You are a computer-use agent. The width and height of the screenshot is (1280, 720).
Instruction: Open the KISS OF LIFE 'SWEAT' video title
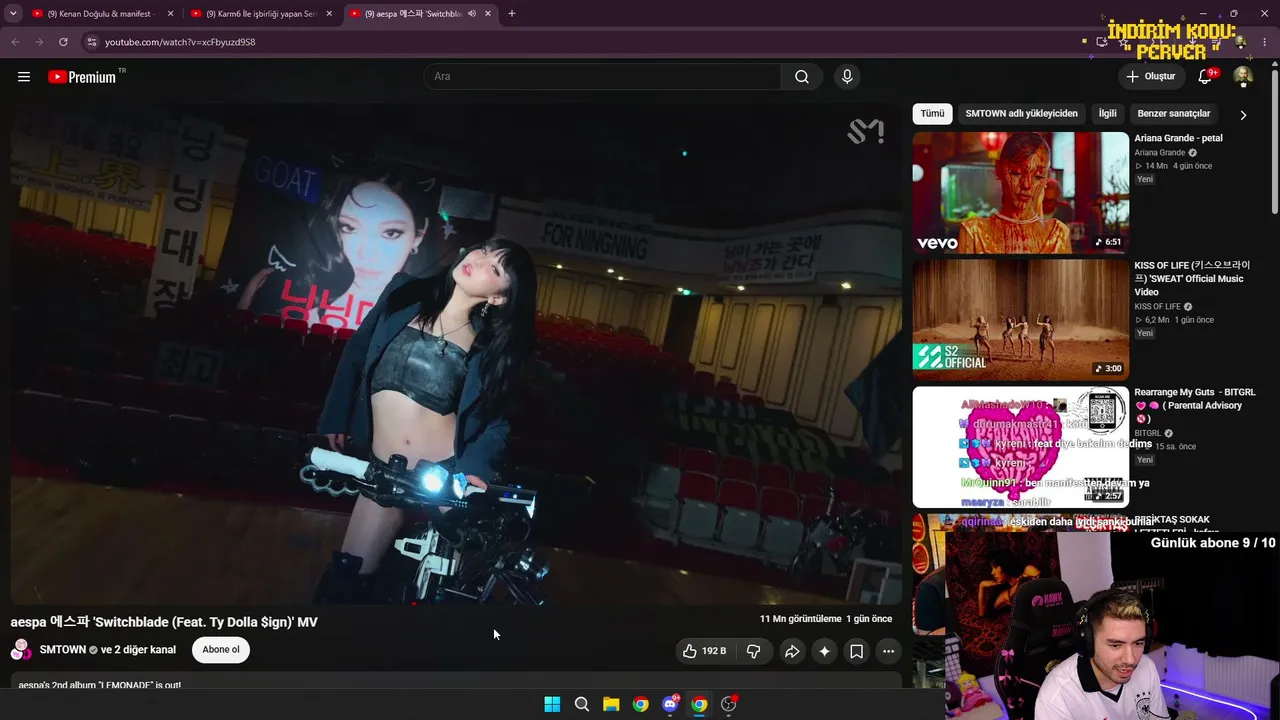tap(1192, 279)
